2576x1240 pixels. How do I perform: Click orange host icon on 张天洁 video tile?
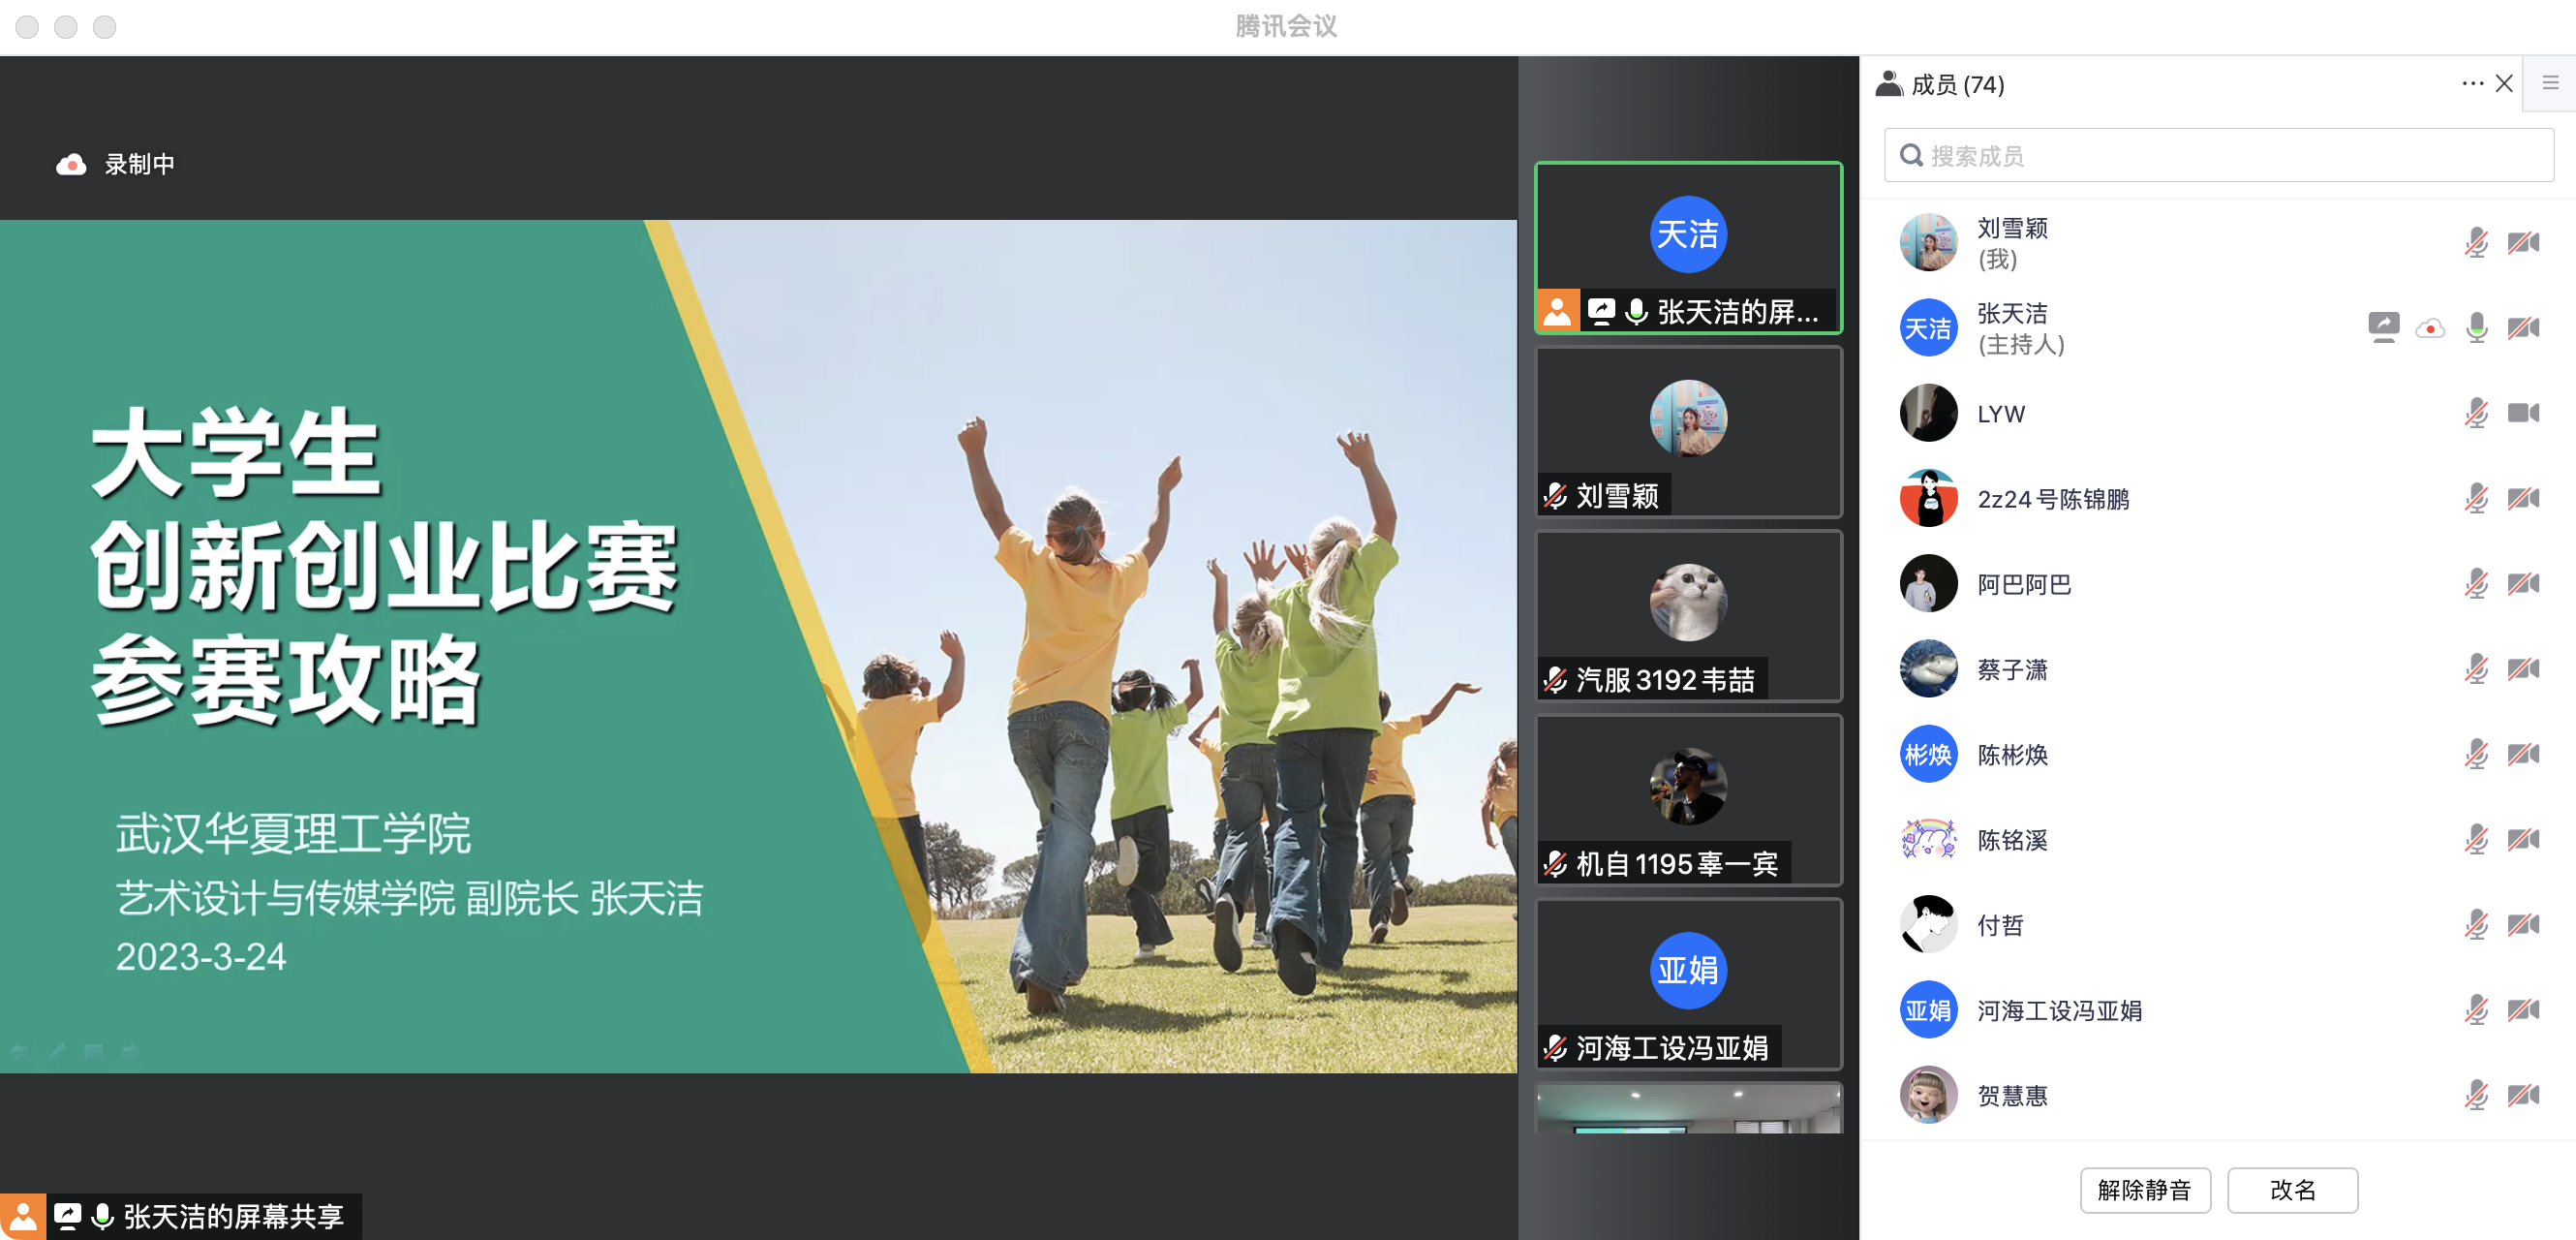click(1557, 312)
